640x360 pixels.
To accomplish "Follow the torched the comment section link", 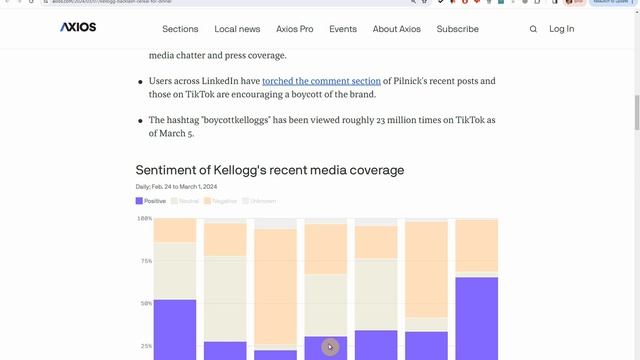I will 321,81.
